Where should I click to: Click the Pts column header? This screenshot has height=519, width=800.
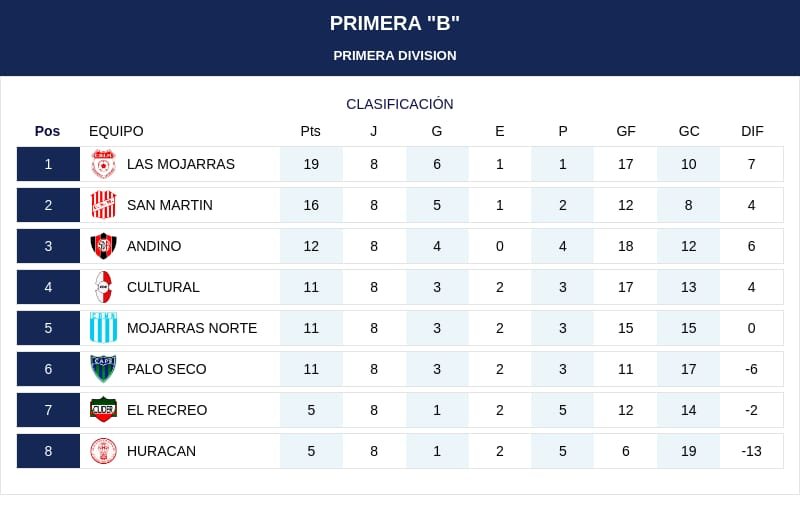[311, 131]
